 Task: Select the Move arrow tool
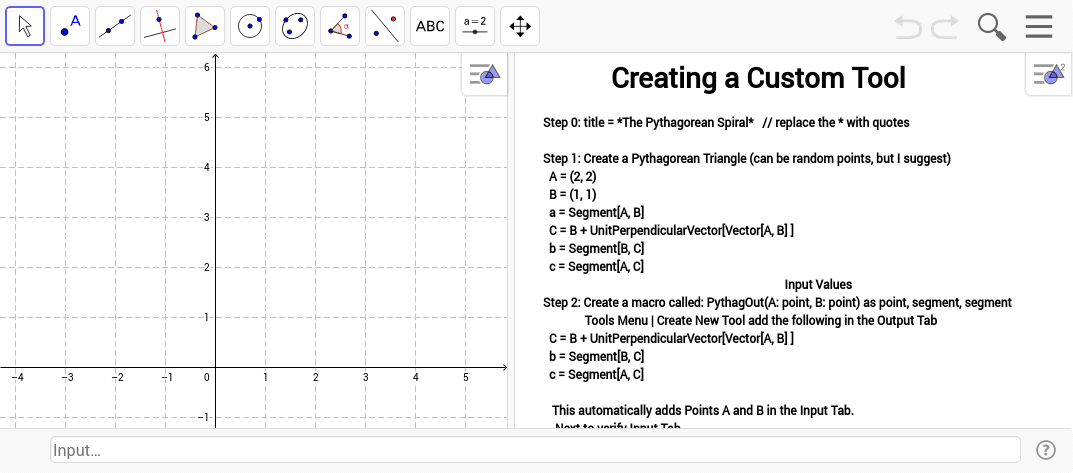25,27
